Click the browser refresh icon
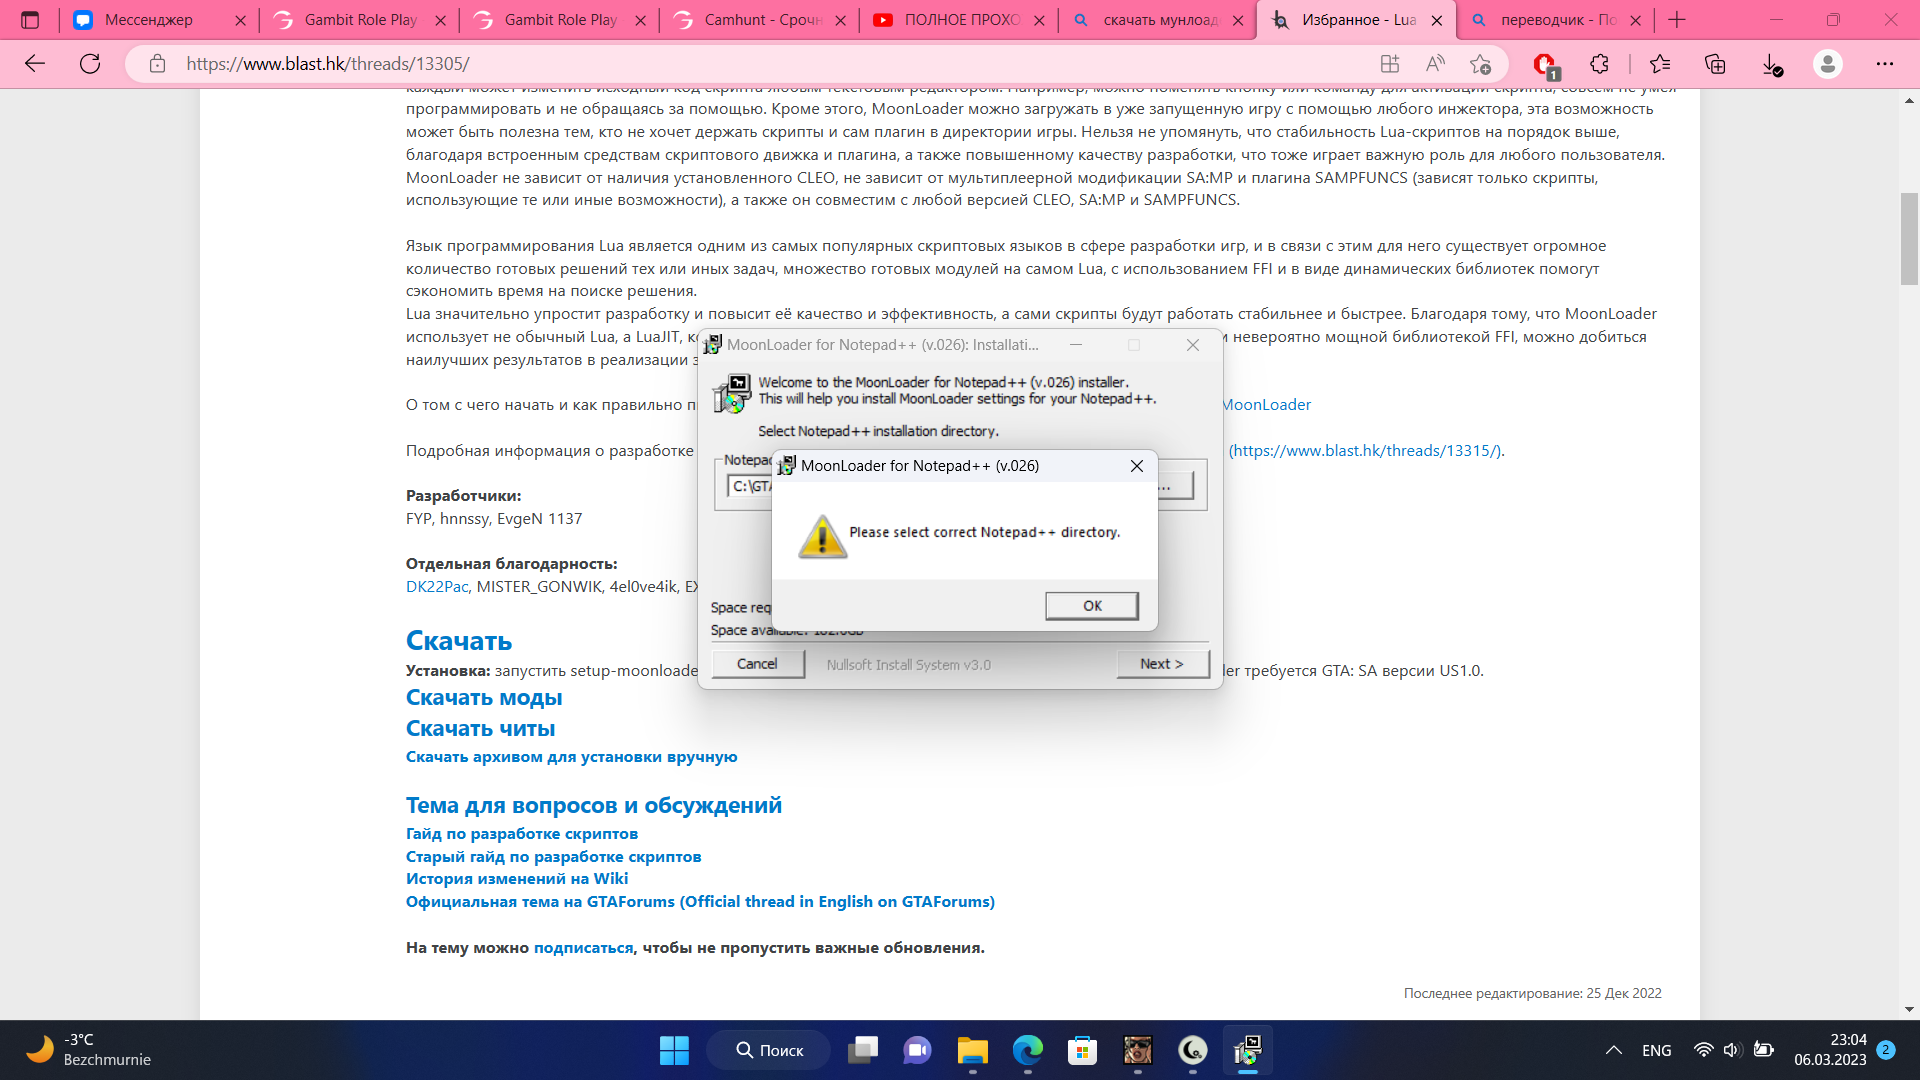Image resolution: width=1920 pixels, height=1080 pixels. point(90,64)
